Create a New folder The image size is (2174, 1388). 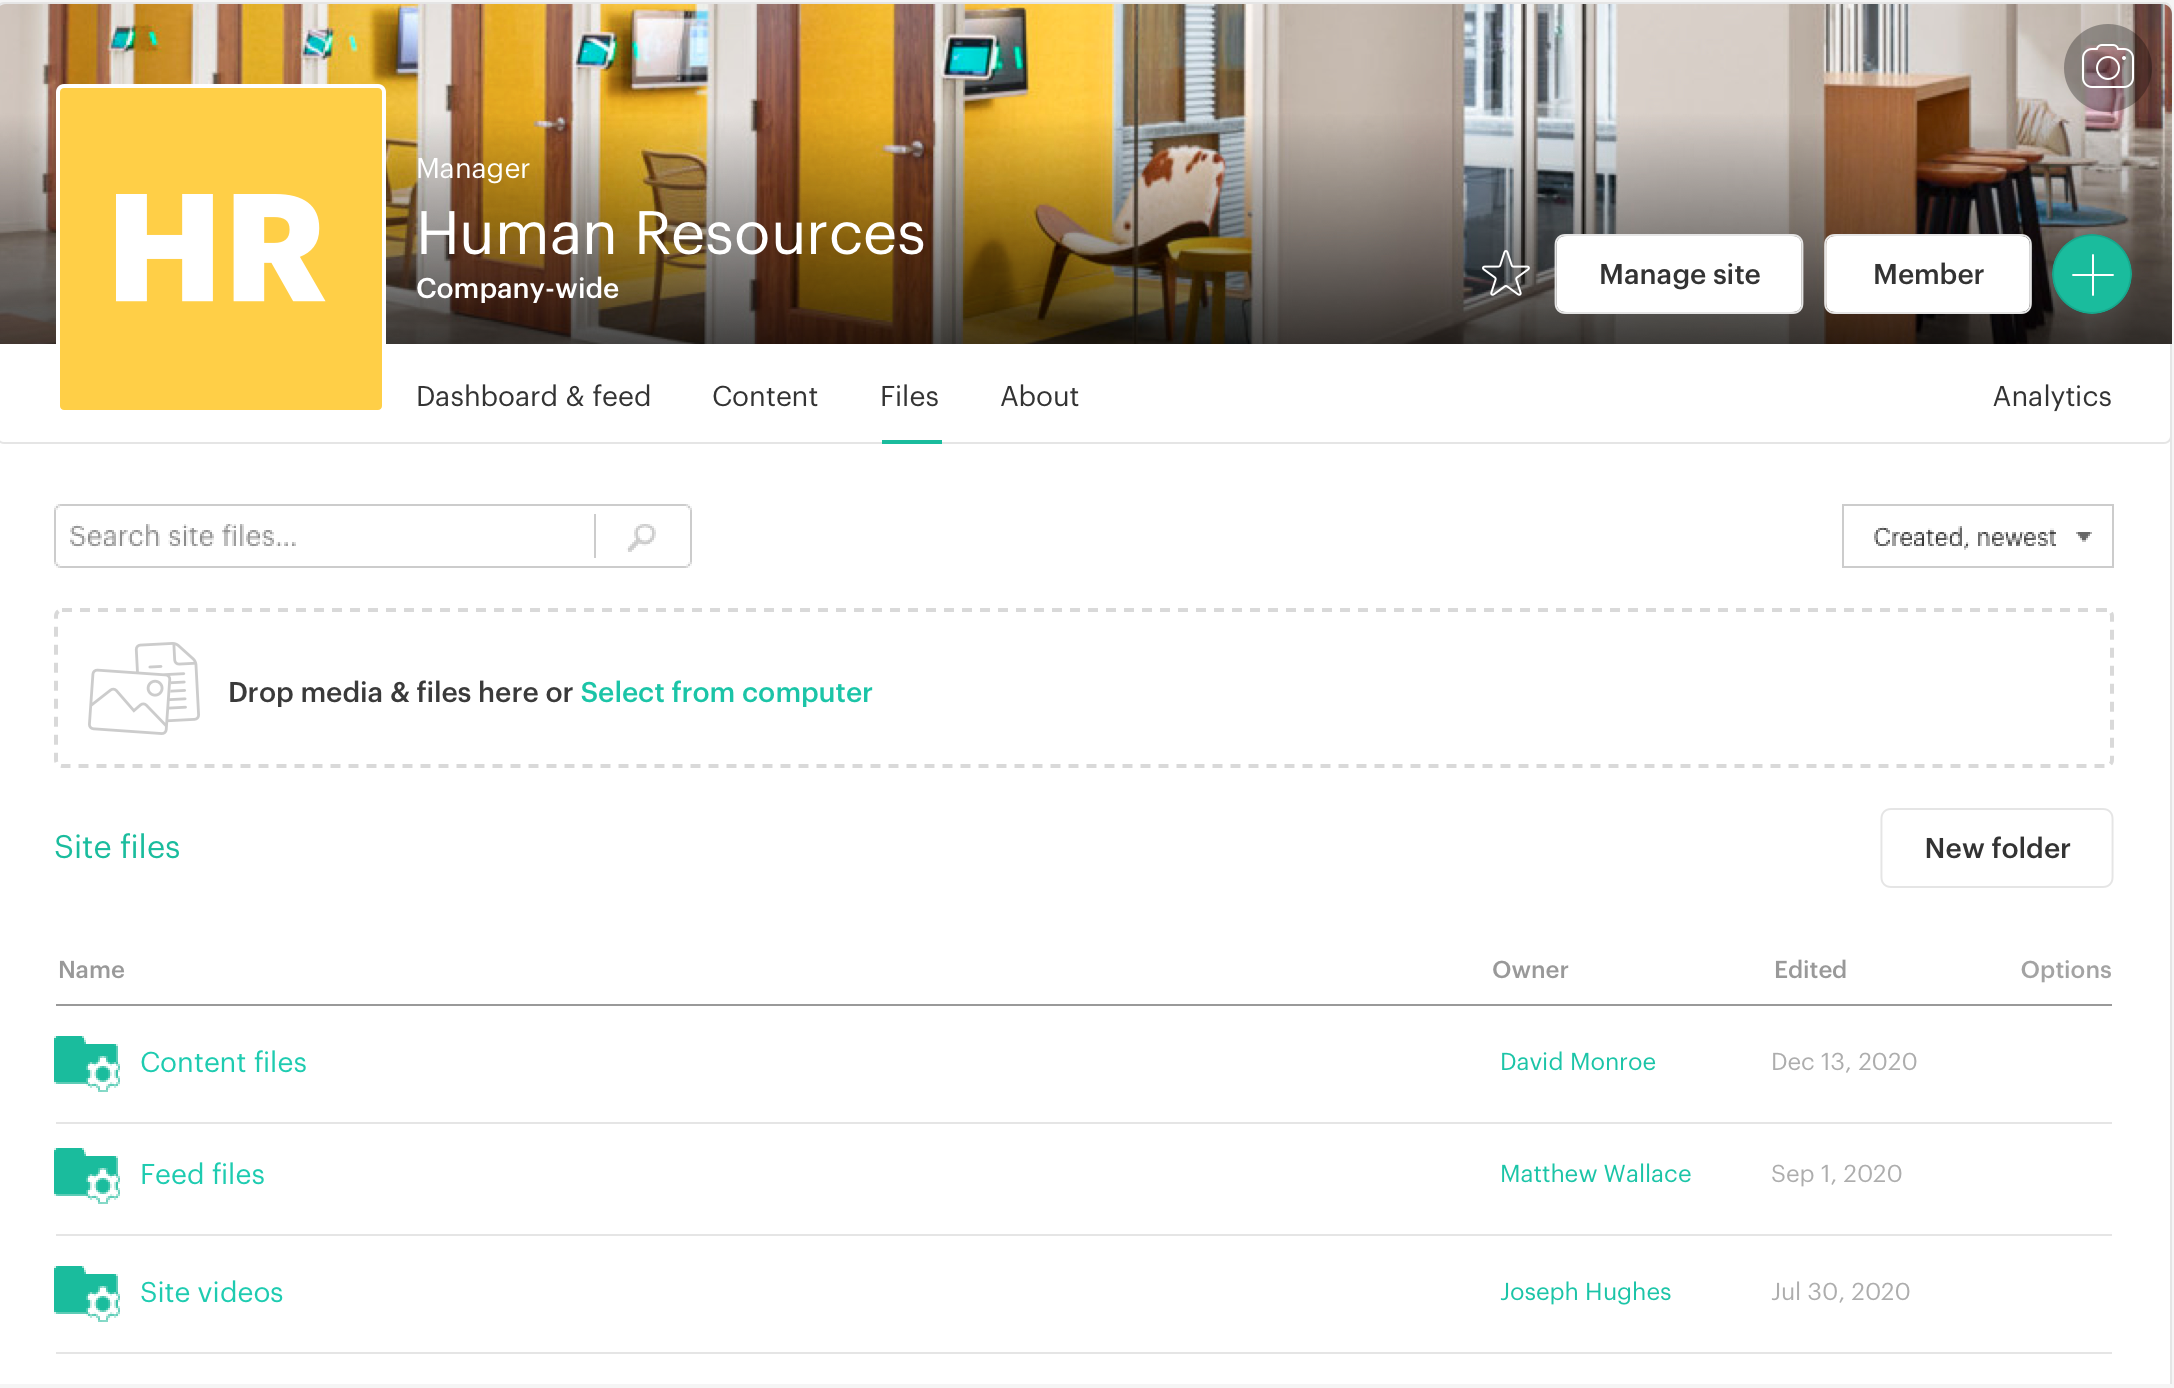pyautogui.click(x=1996, y=848)
